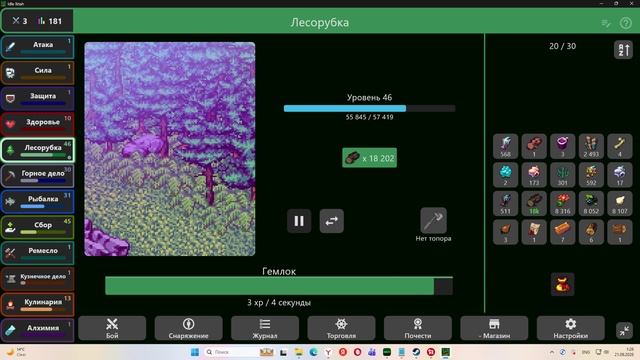Open the Настройки screen
This screenshot has height=360, width=640.
point(570,328)
